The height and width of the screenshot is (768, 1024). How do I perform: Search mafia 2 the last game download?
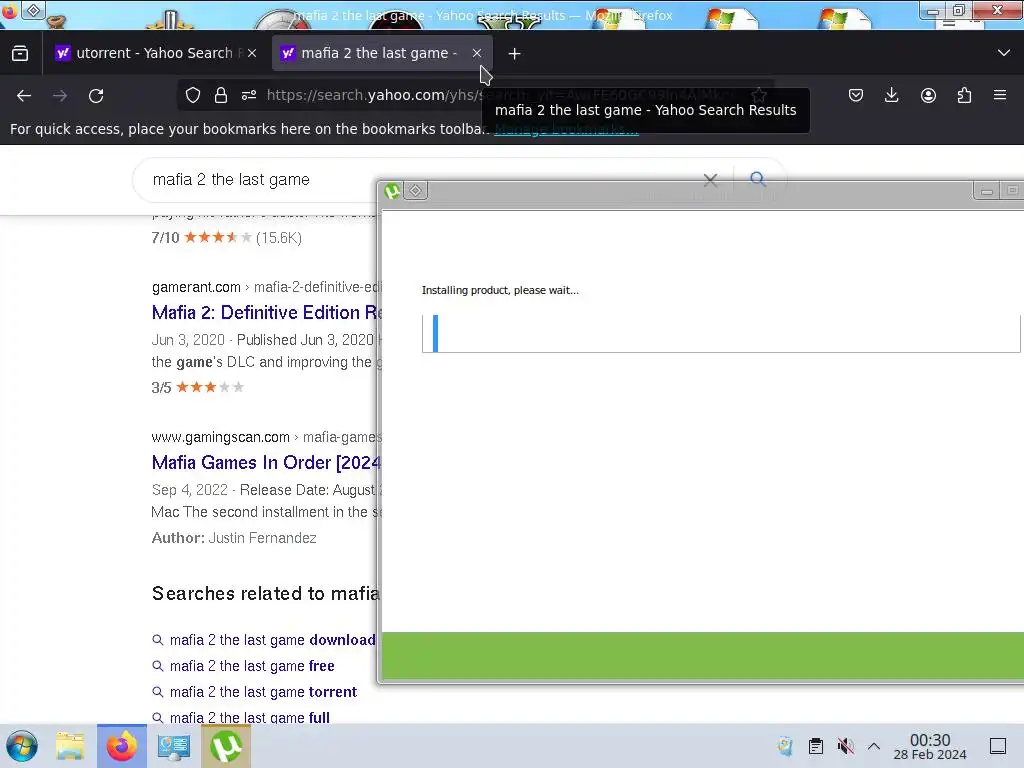point(272,640)
